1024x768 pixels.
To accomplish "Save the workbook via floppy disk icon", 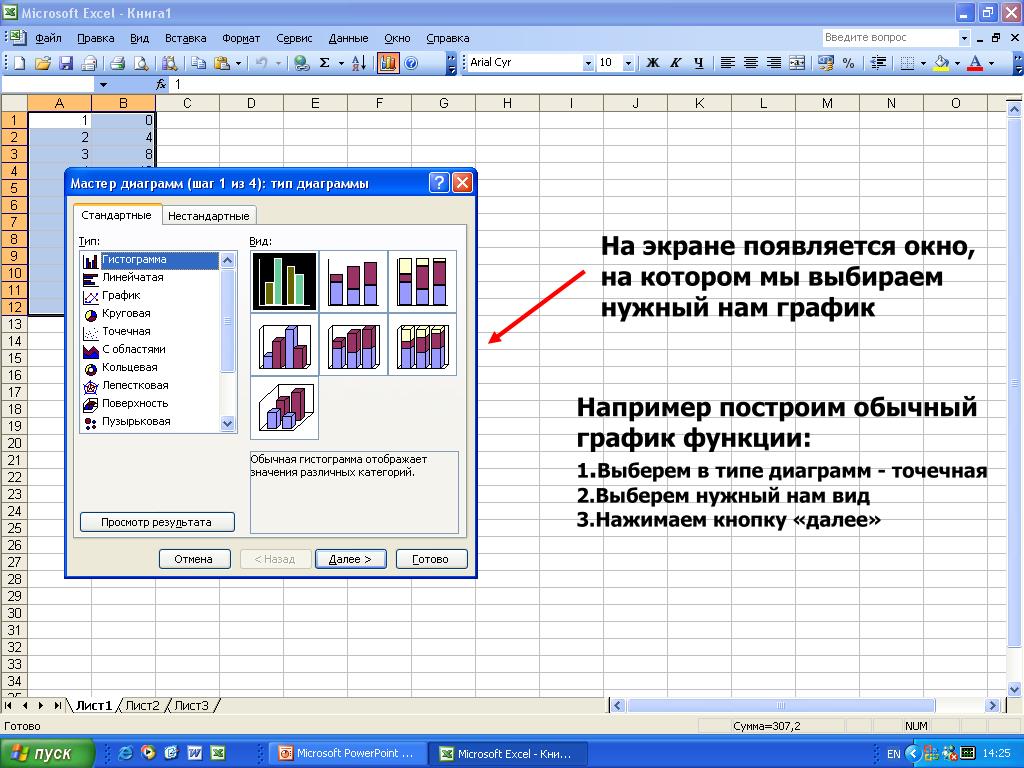I will click(65, 63).
